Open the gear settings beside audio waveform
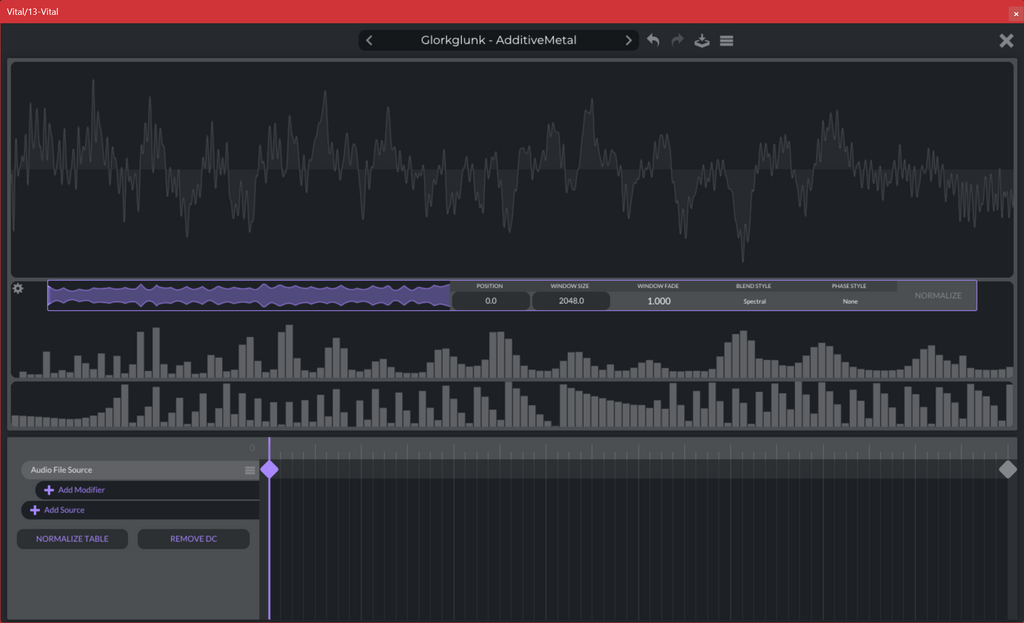Screen dimensions: 1024x623 point(18,288)
